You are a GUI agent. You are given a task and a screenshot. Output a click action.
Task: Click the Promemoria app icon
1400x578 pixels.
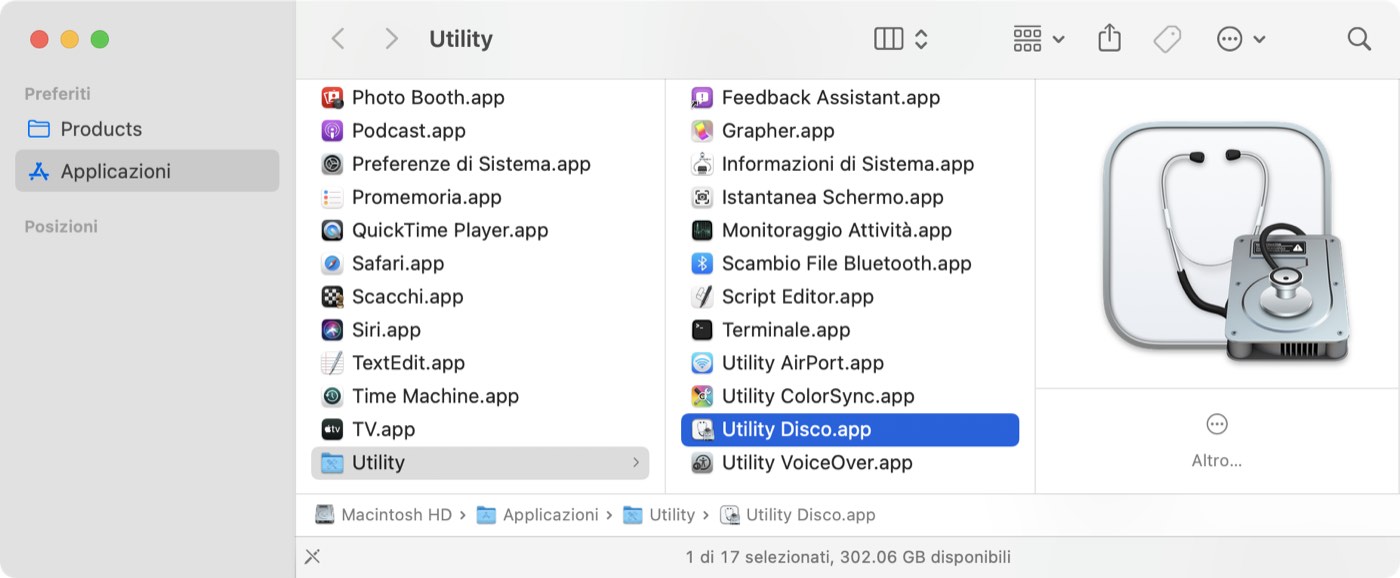pyautogui.click(x=332, y=197)
